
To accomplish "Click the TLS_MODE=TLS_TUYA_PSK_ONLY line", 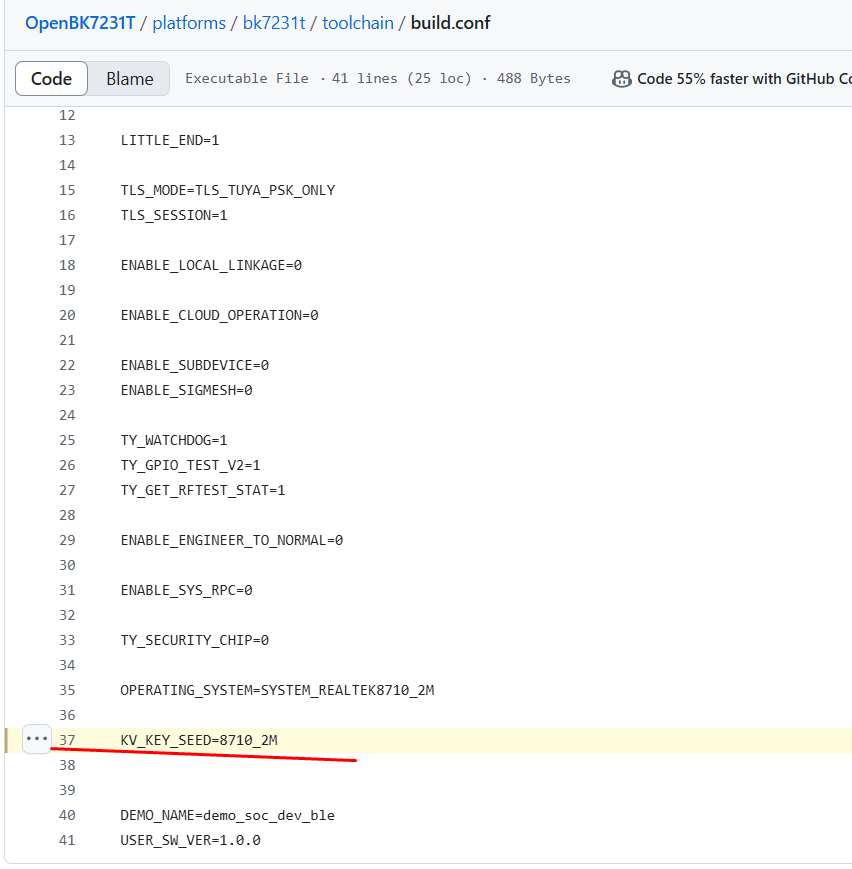I will click(x=228, y=190).
